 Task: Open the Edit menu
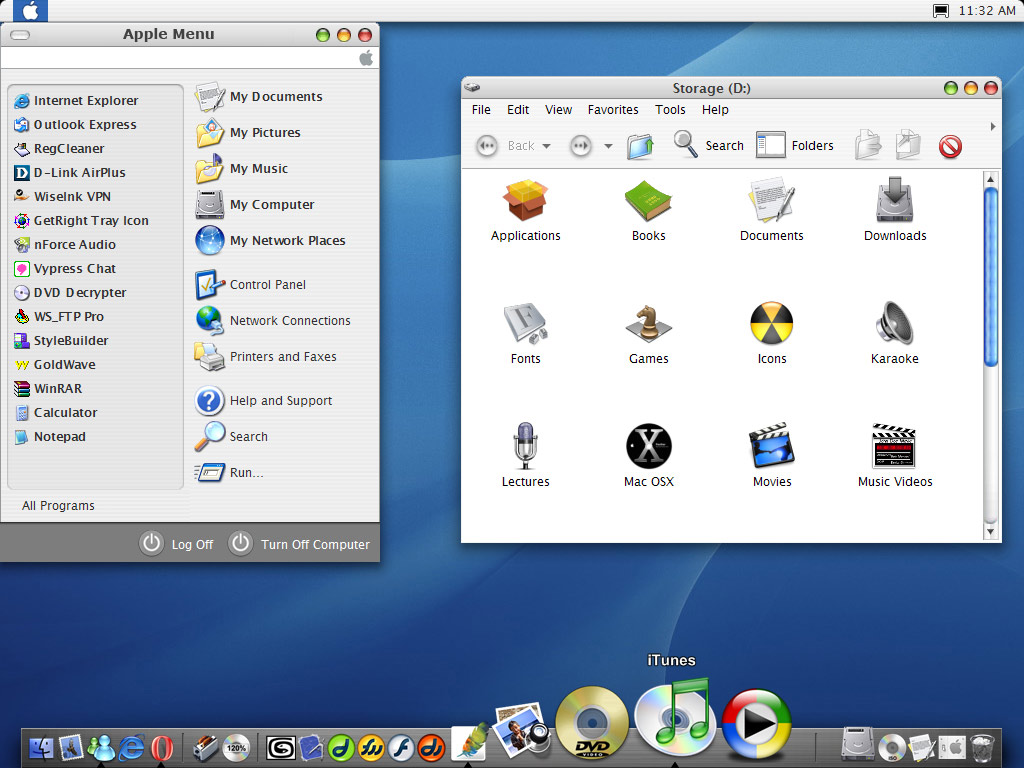518,110
